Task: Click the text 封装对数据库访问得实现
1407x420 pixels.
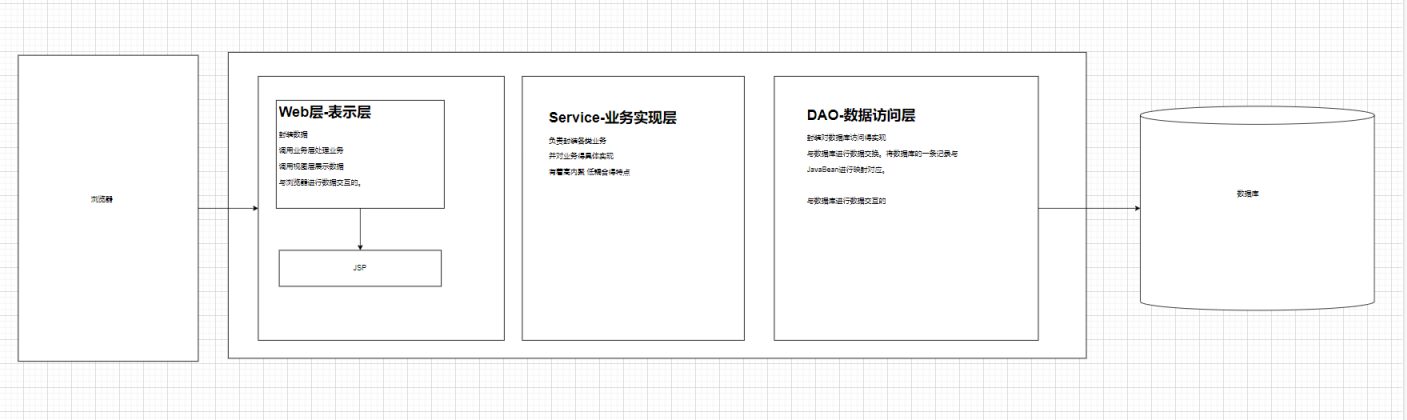Action: point(847,138)
